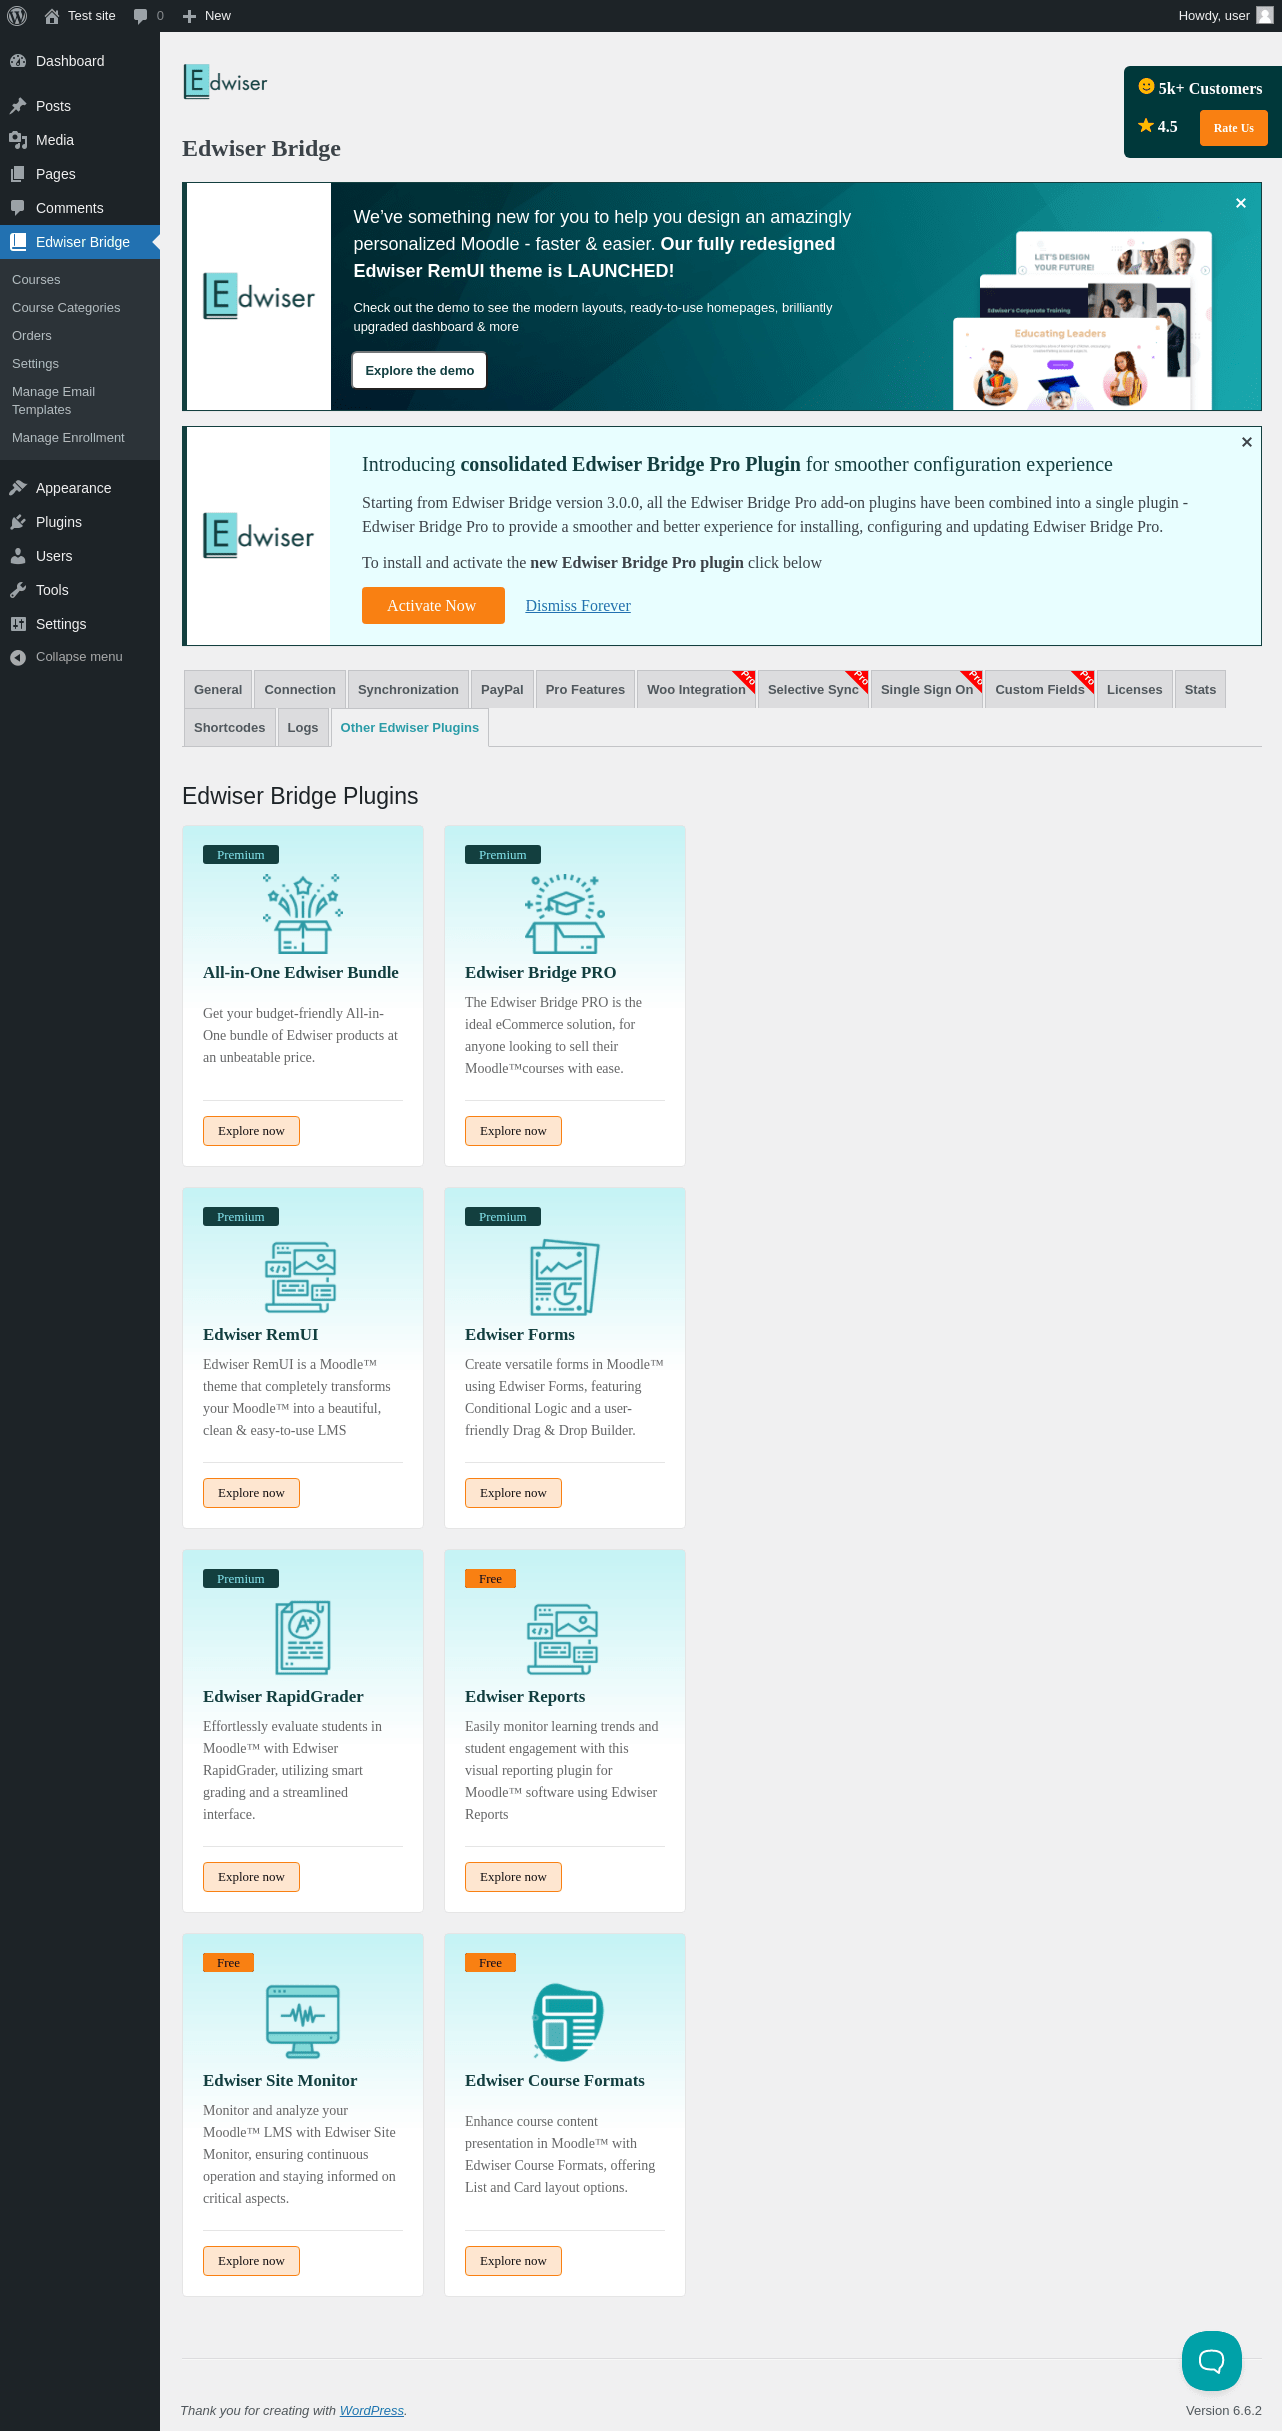This screenshot has width=1282, height=2431.
Task: Select the Shortcodes tab
Action: (x=230, y=727)
